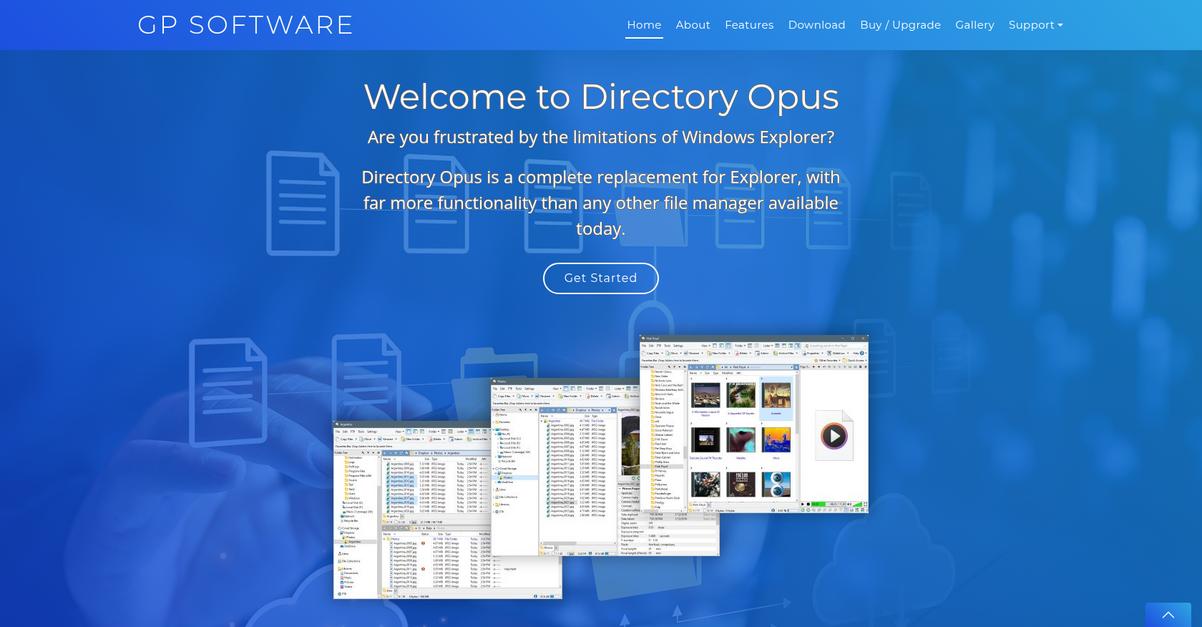Click the Get Started button
The width and height of the screenshot is (1202, 627).
pos(600,278)
